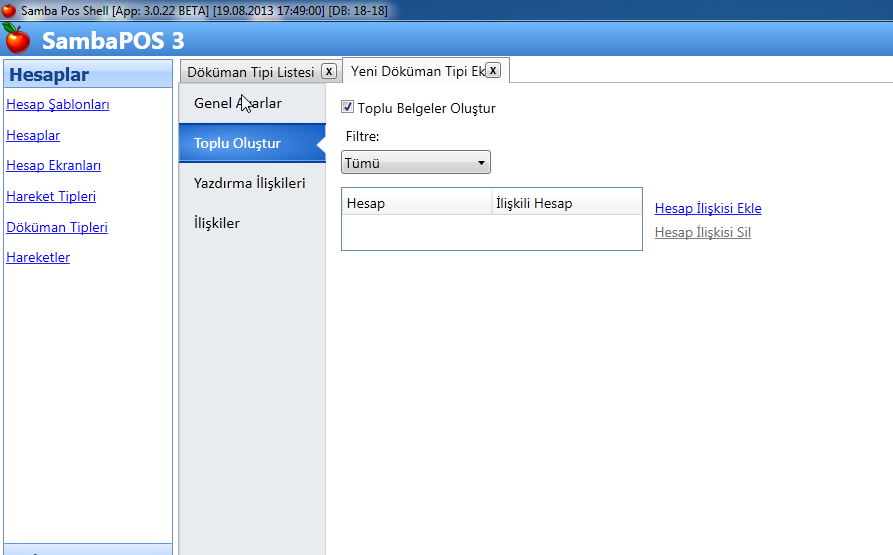Click the Hesap İlişkisi Ekle link
Image resolution: width=893 pixels, height=555 pixels.
pyautogui.click(x=708, y=208)
